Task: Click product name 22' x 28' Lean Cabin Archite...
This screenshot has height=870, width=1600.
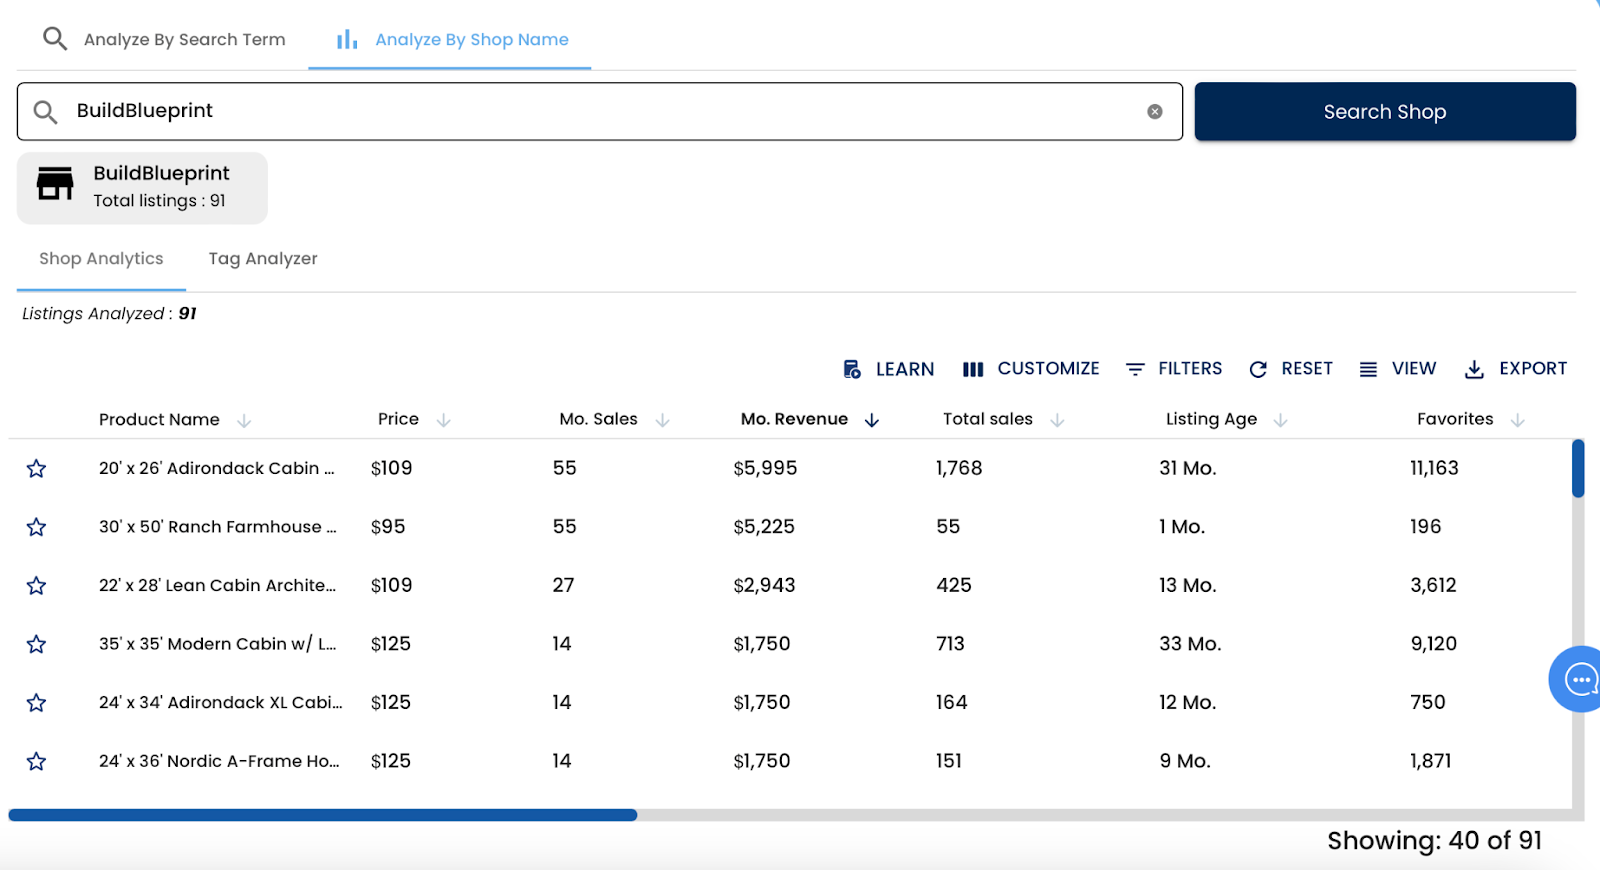Action: (x=217, y=585)
